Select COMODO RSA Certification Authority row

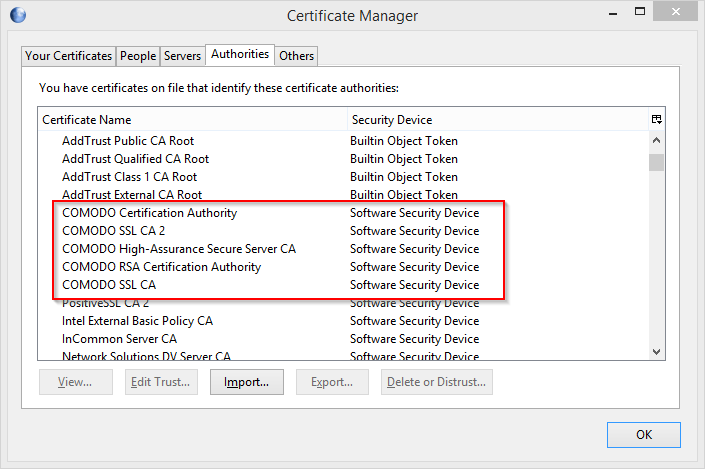(x=344, y=267)
